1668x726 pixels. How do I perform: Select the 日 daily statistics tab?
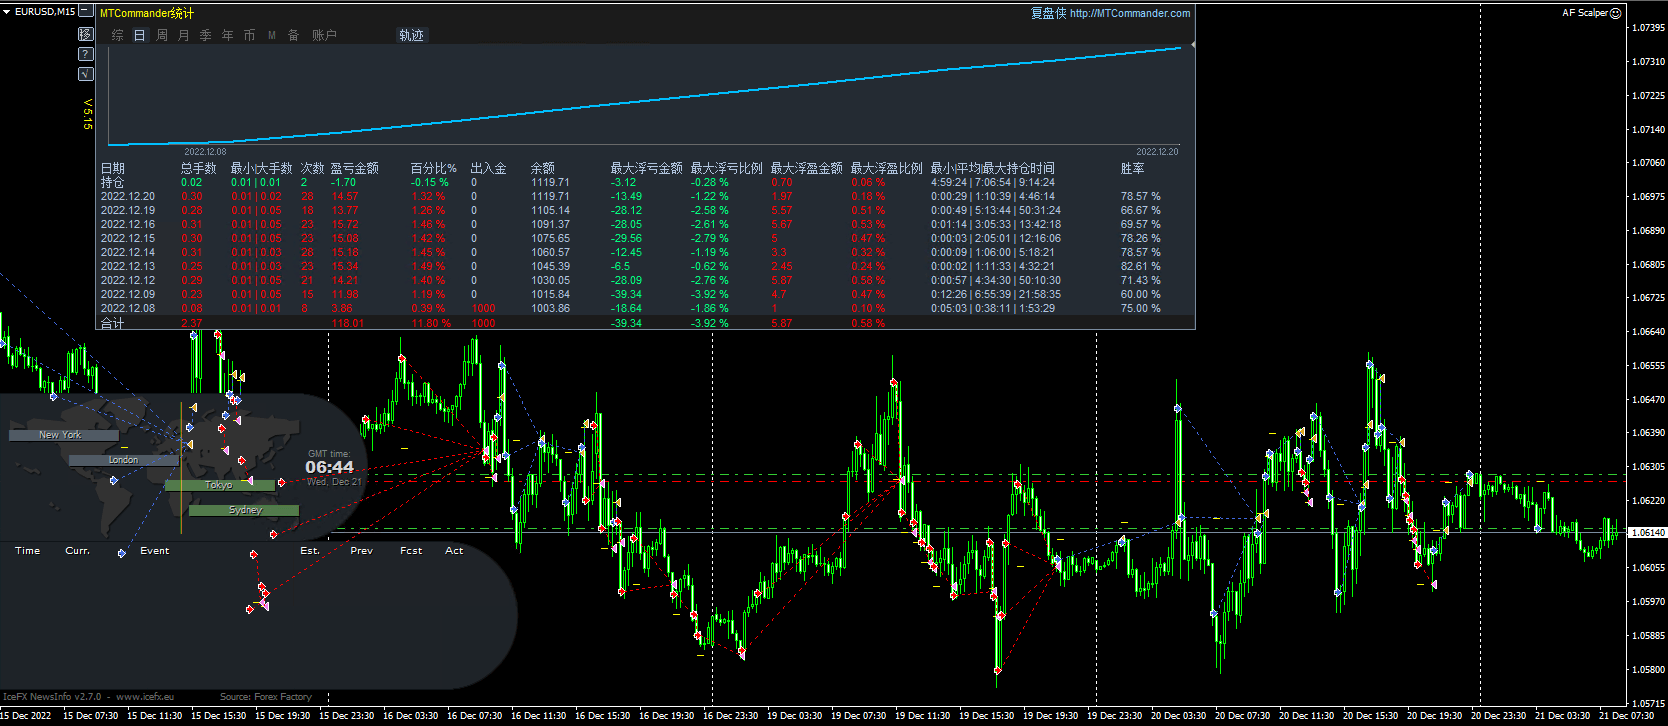(x=140, y=35)
